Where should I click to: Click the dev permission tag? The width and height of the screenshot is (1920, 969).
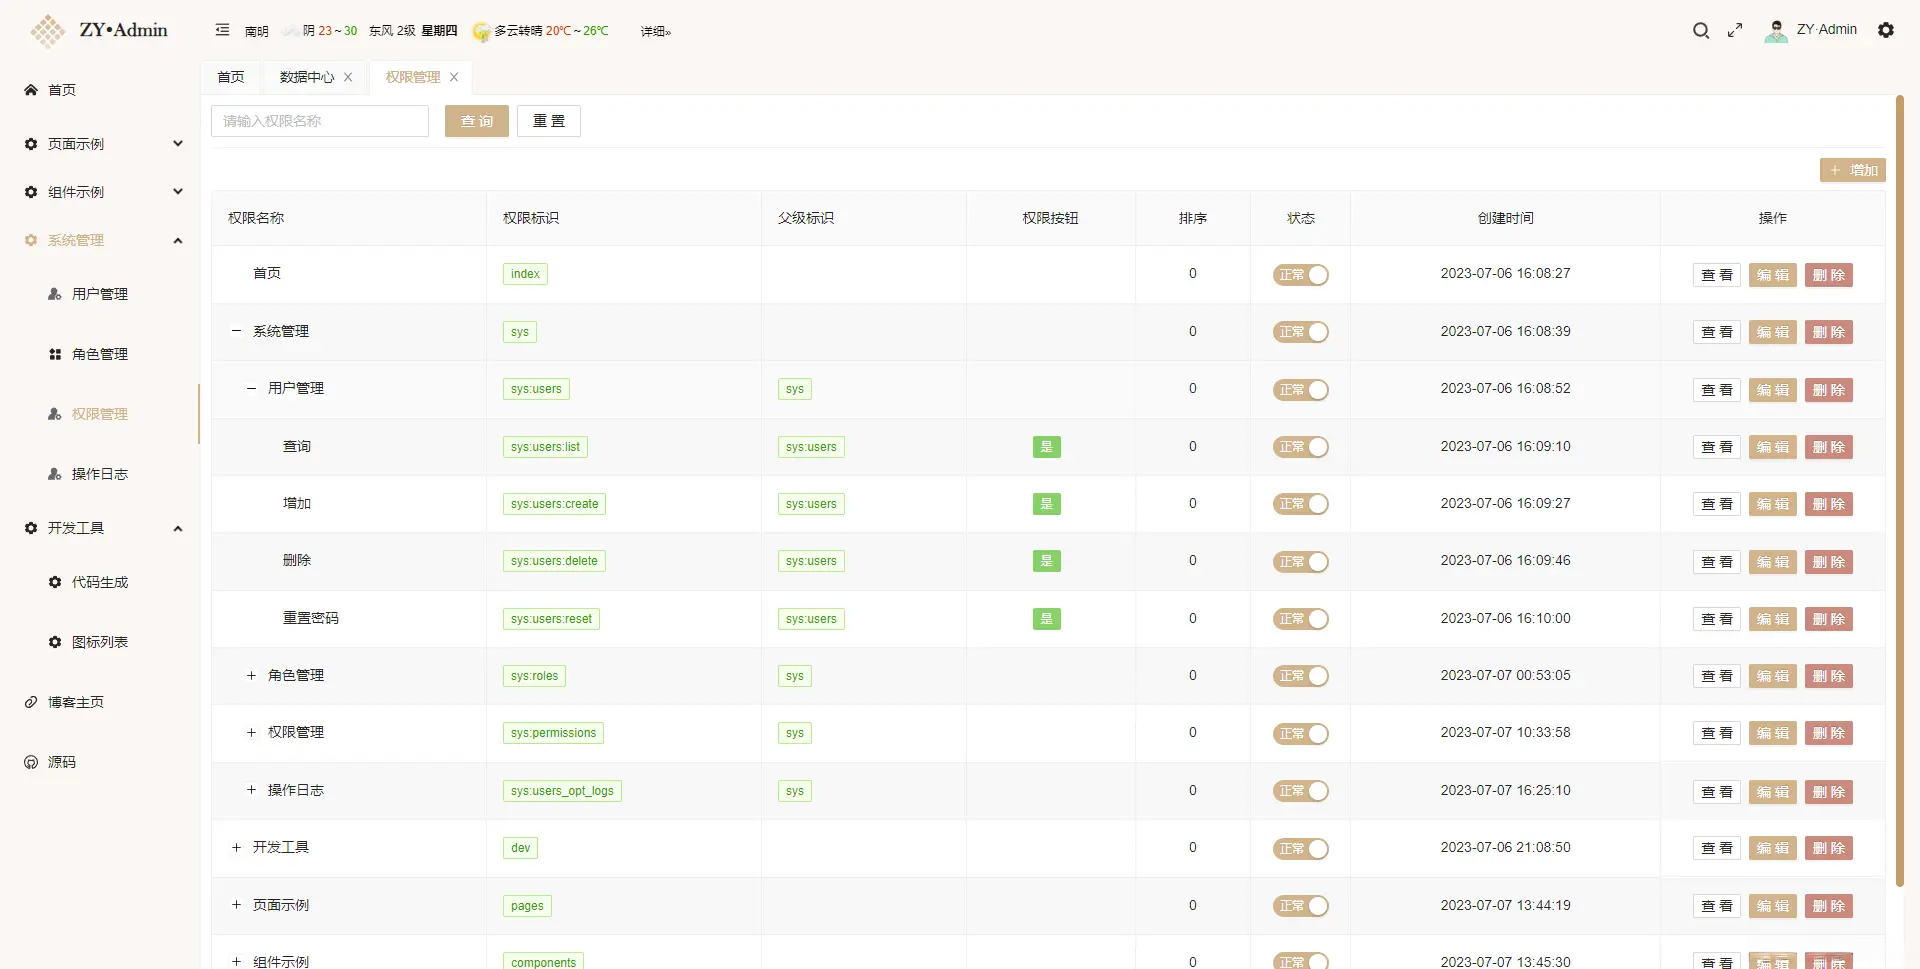click(x=521, y=848)
